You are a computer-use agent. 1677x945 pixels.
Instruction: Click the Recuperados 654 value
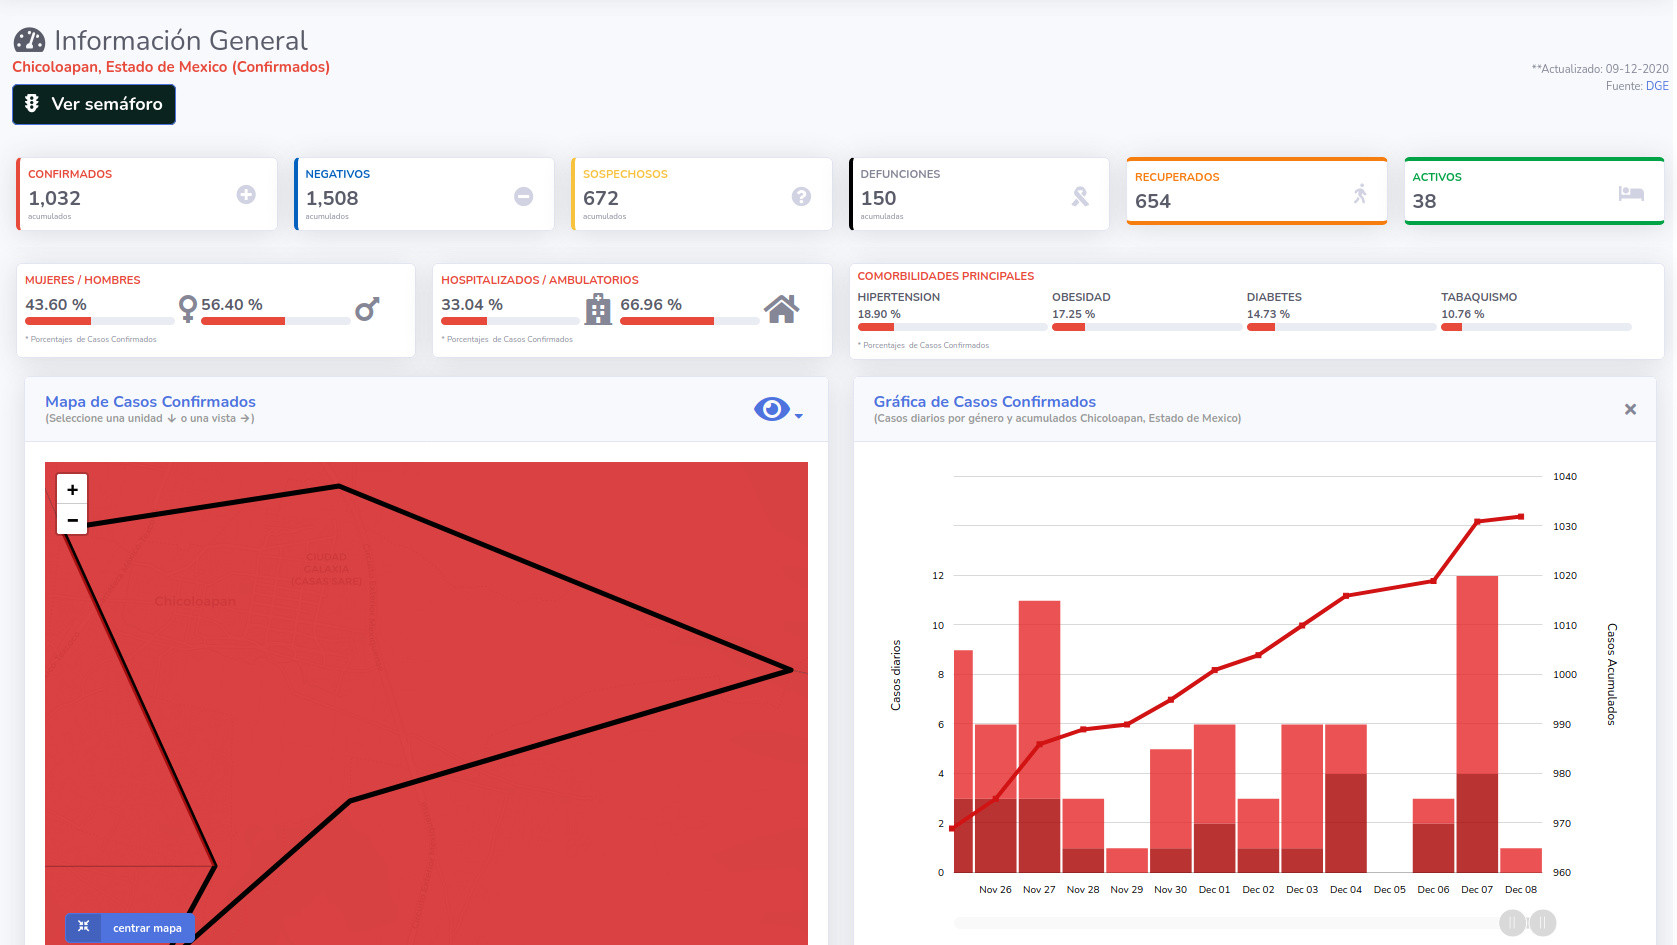[1153, 201]
